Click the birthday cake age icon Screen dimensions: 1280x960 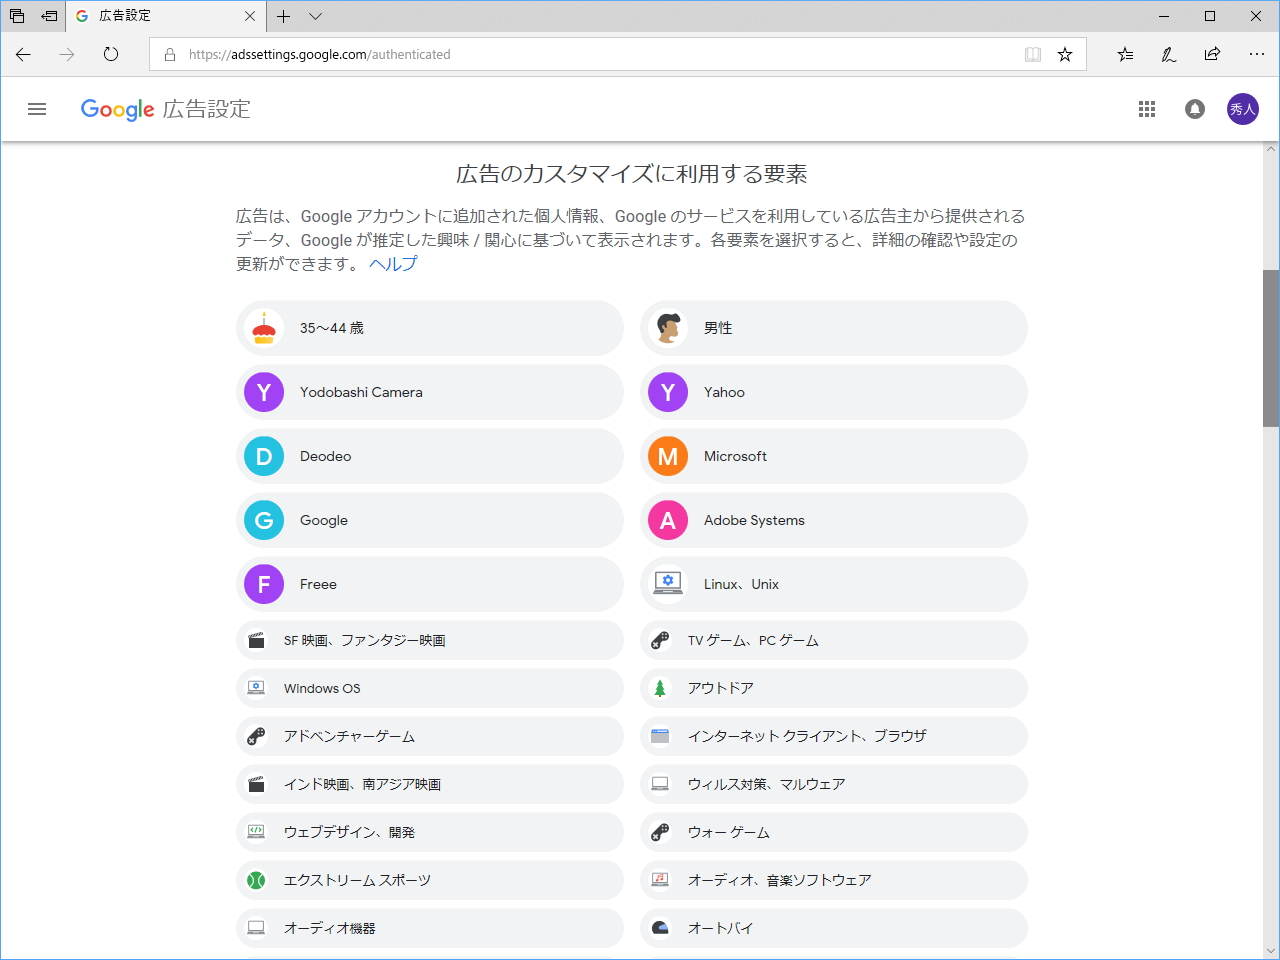click(x=264, y=328)
